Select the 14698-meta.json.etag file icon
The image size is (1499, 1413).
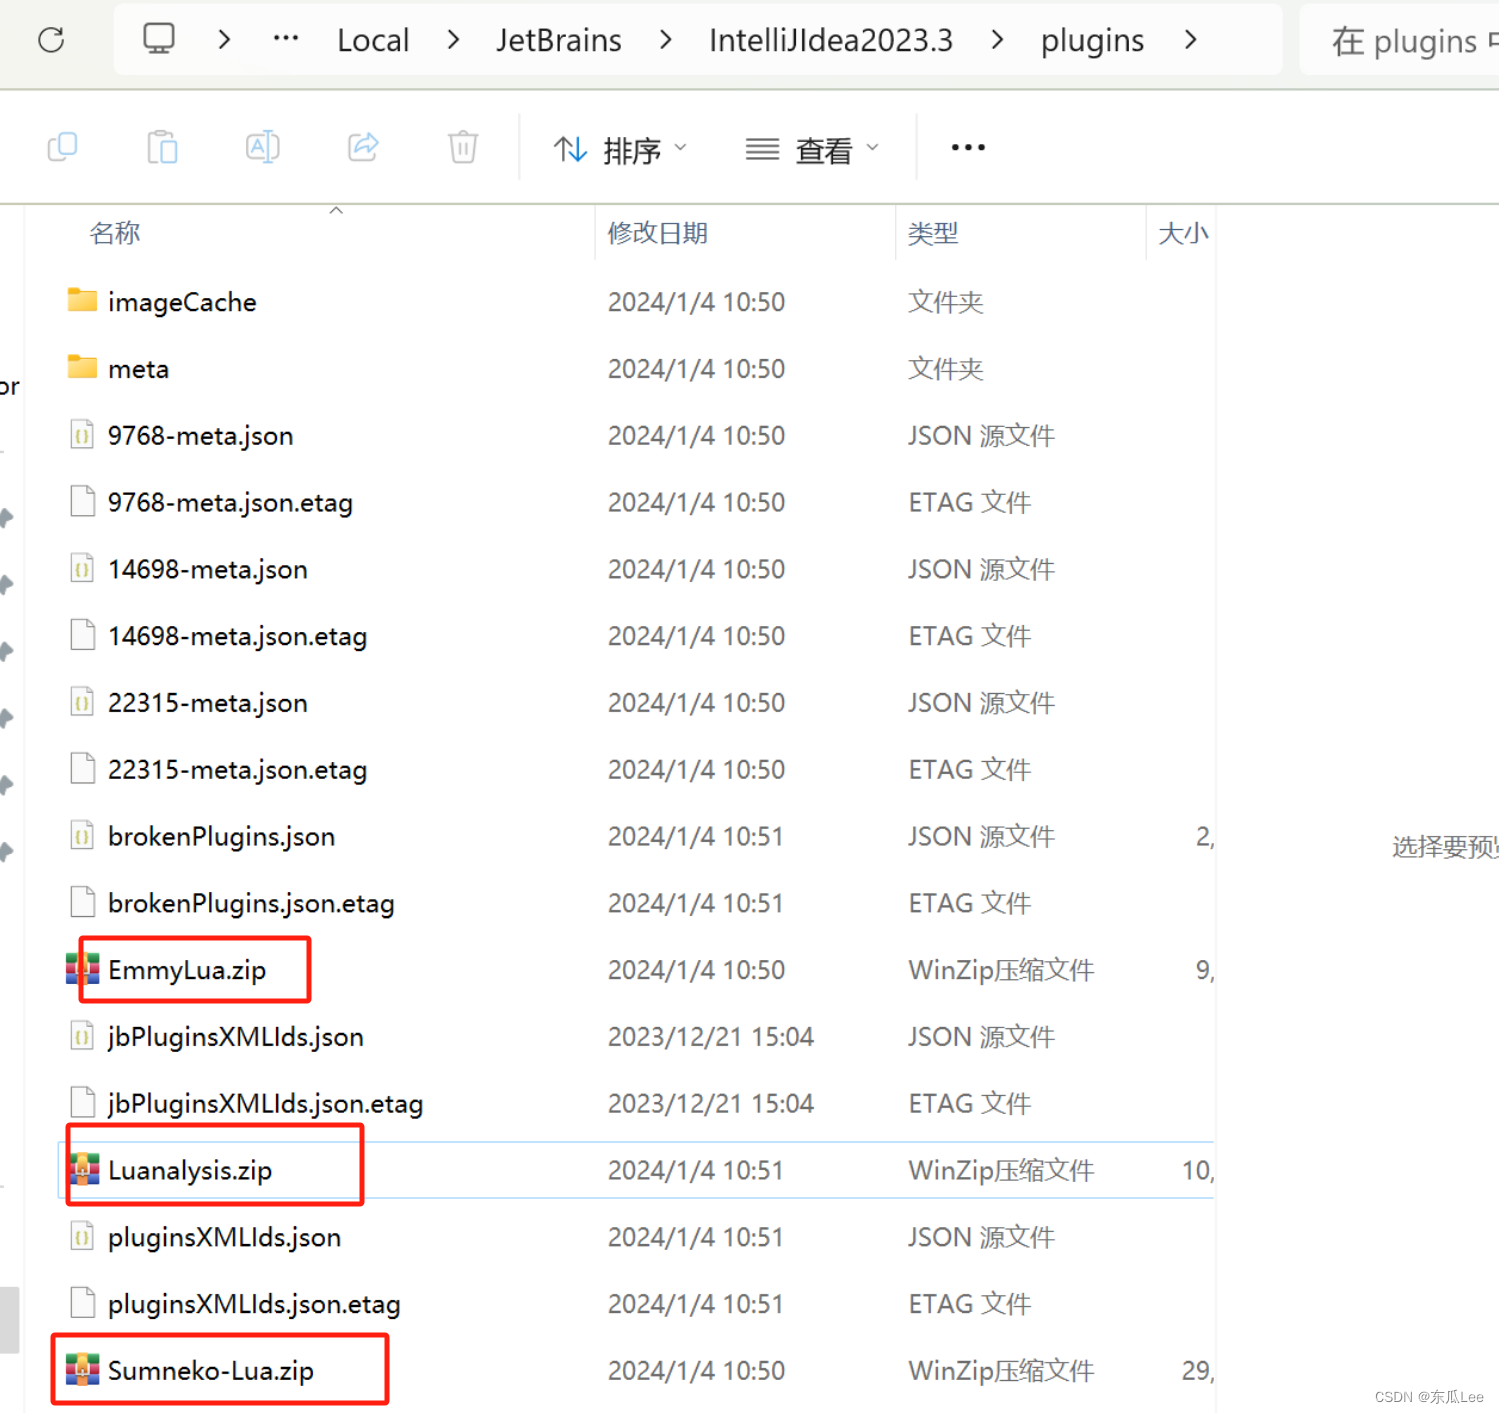pos(82,635)
